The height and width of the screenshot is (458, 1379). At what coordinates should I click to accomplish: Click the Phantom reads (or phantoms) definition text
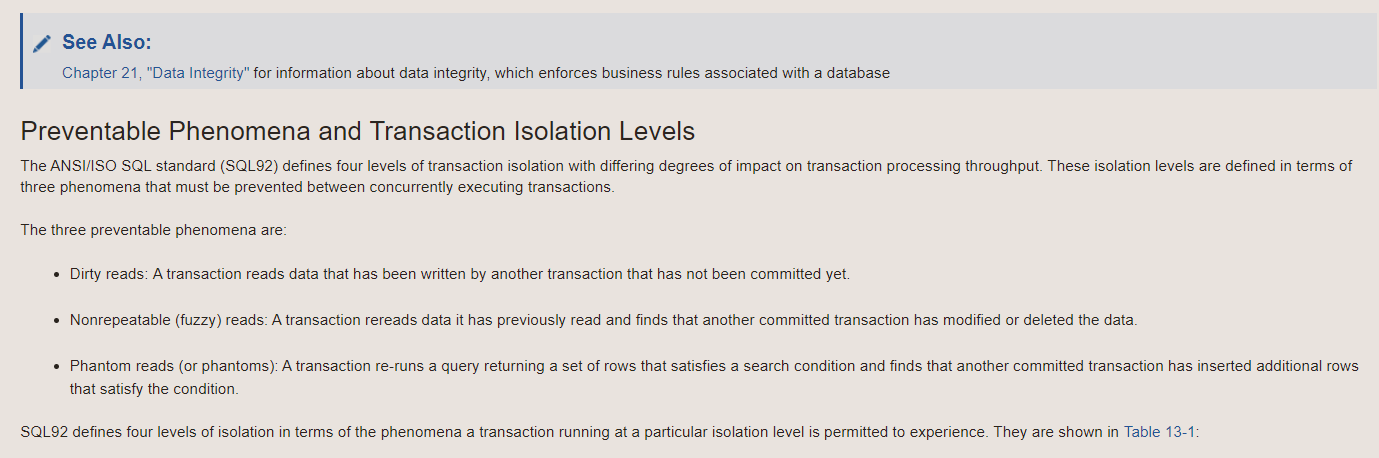pos(714,378)
